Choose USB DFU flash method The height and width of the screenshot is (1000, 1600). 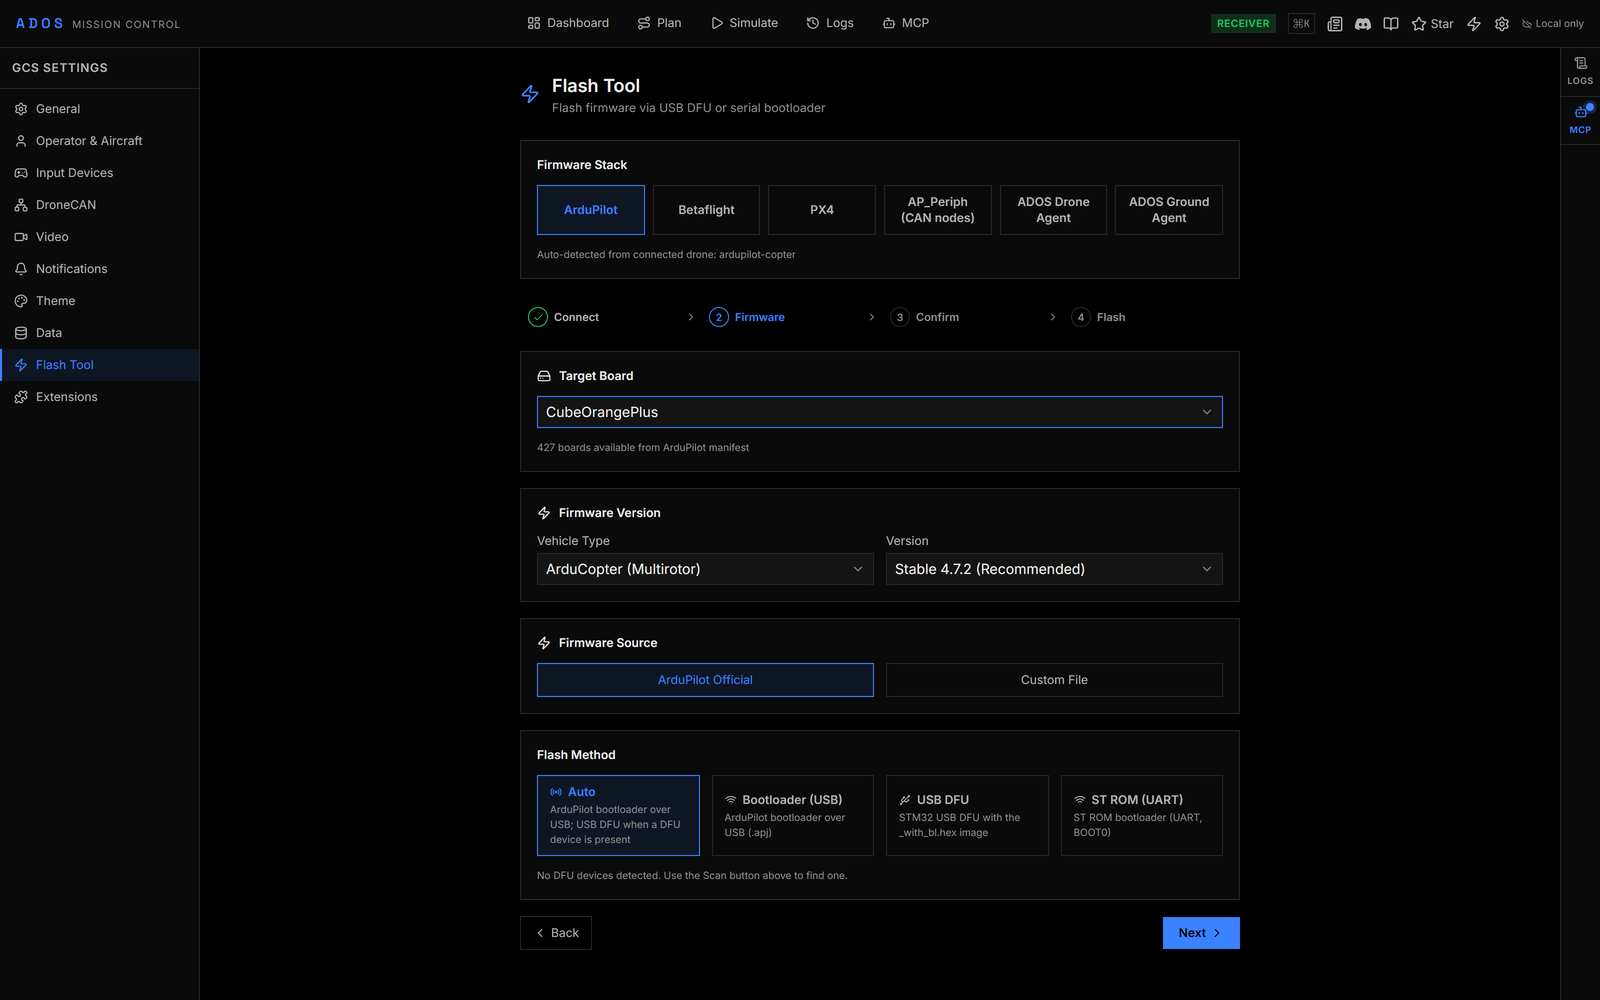(967, 815)
